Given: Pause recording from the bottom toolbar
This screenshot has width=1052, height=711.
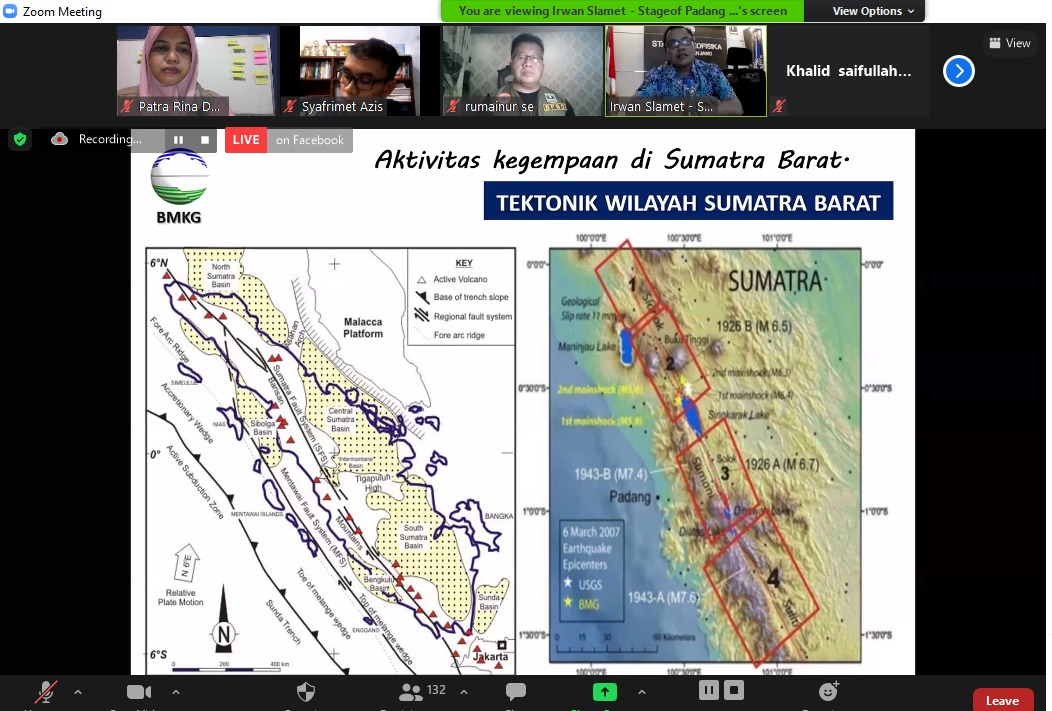Looking at the screenshot, I should click(708, 690).
